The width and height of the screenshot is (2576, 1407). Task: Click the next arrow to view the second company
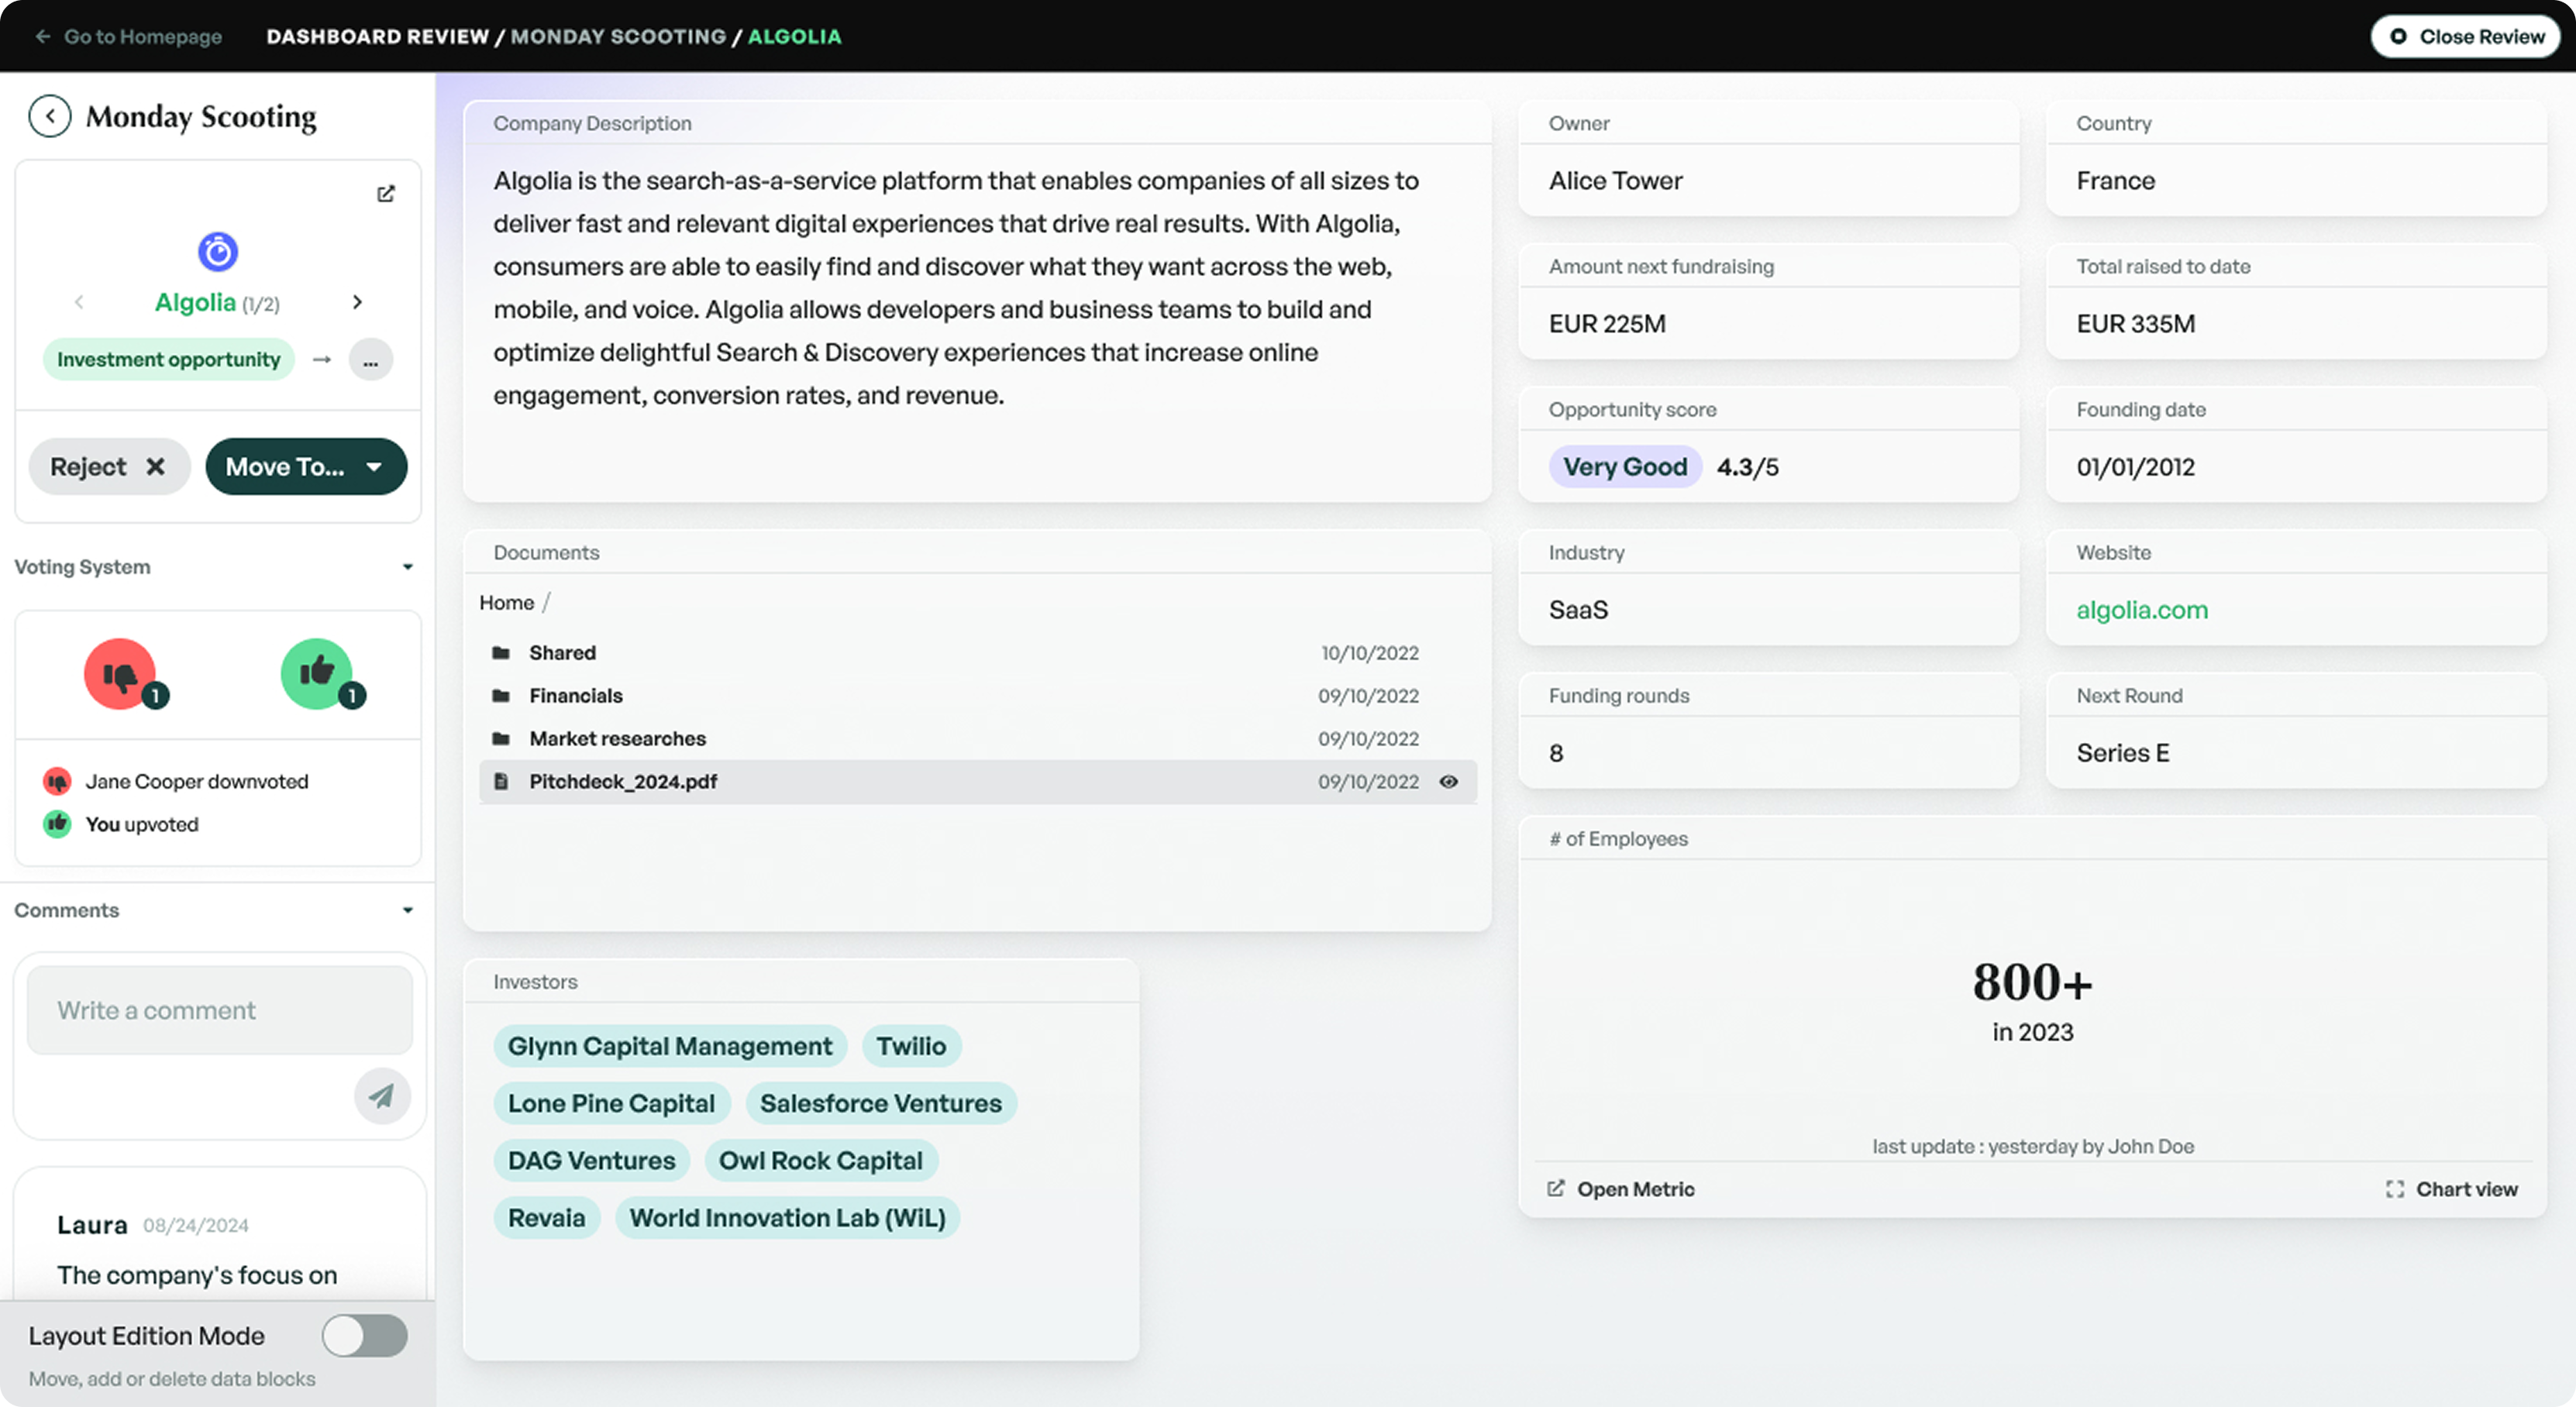357,302
